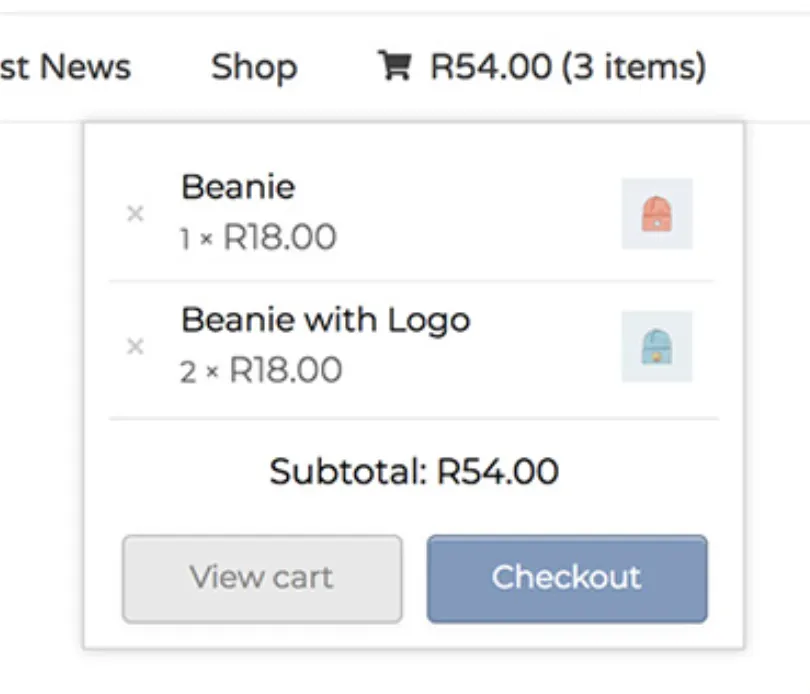
Task: Open the Beanie with Logo product link
Action: [x=325, y=320]
